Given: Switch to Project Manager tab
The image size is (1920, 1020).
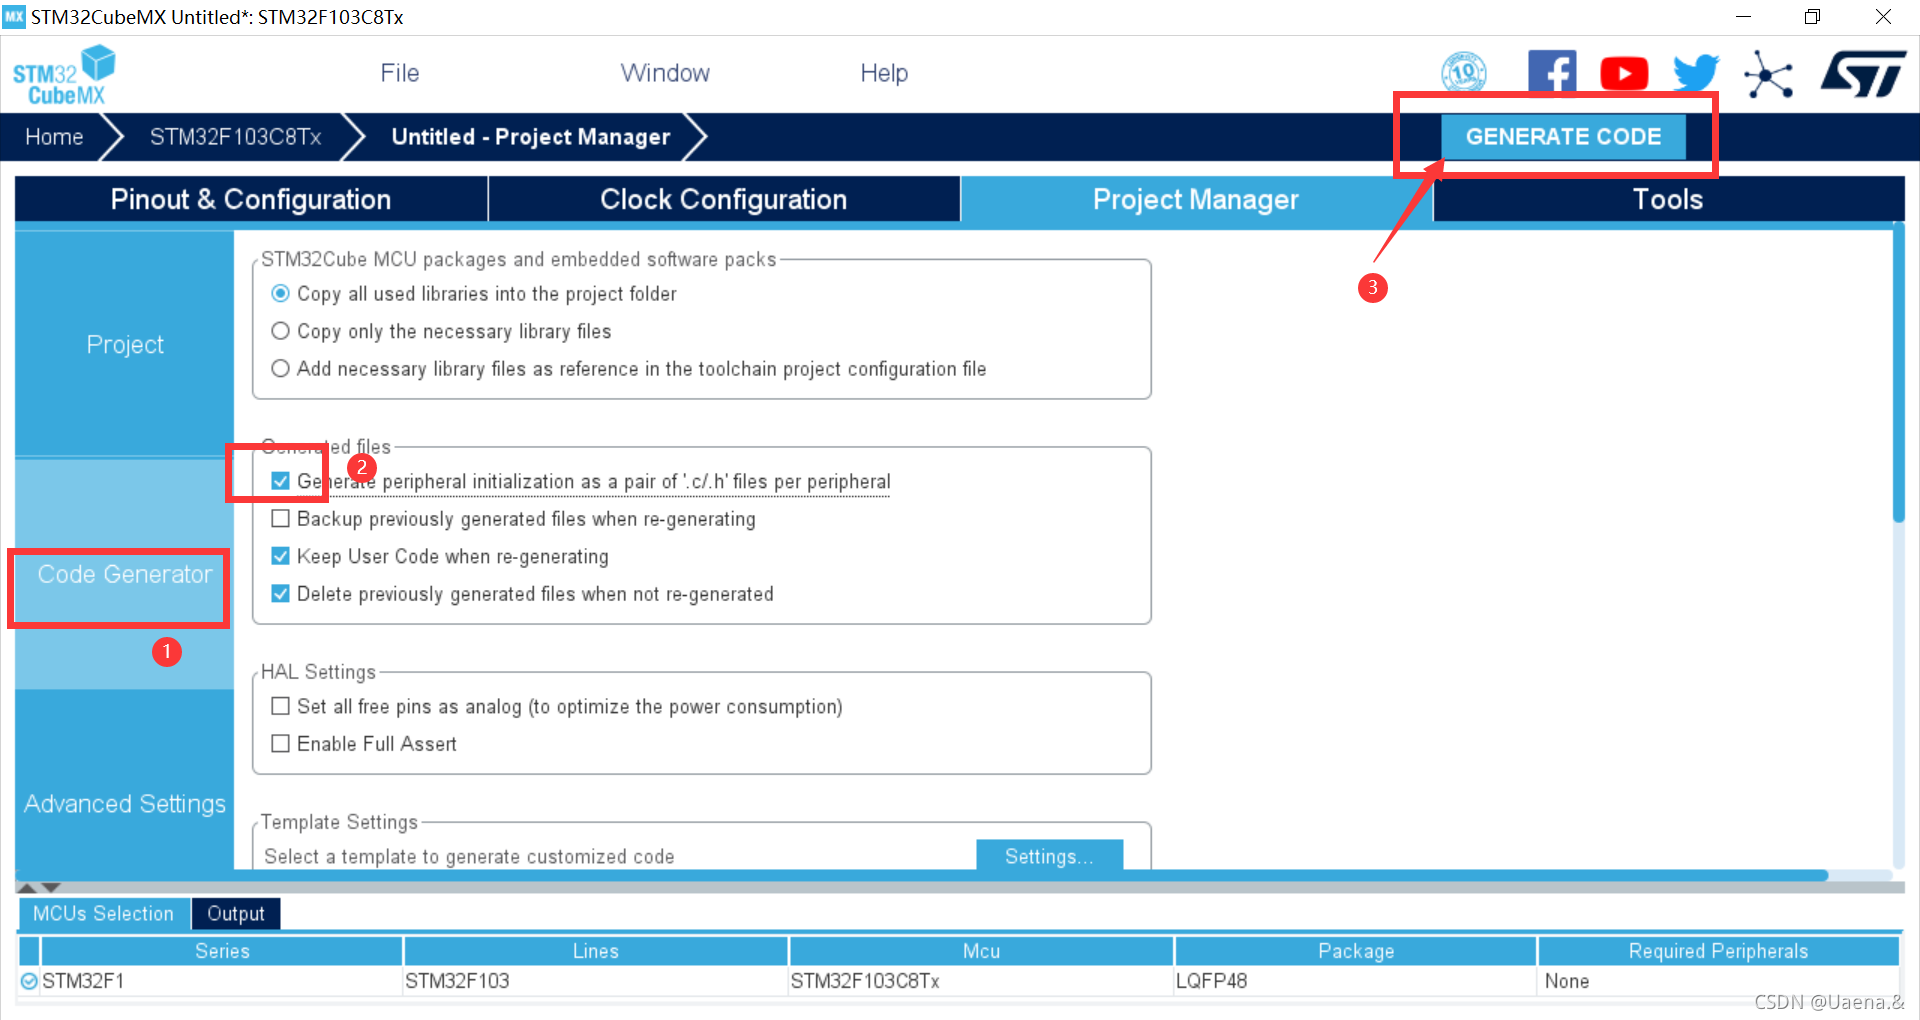Looking at the screenshot, I should (x=1196, y=199).
